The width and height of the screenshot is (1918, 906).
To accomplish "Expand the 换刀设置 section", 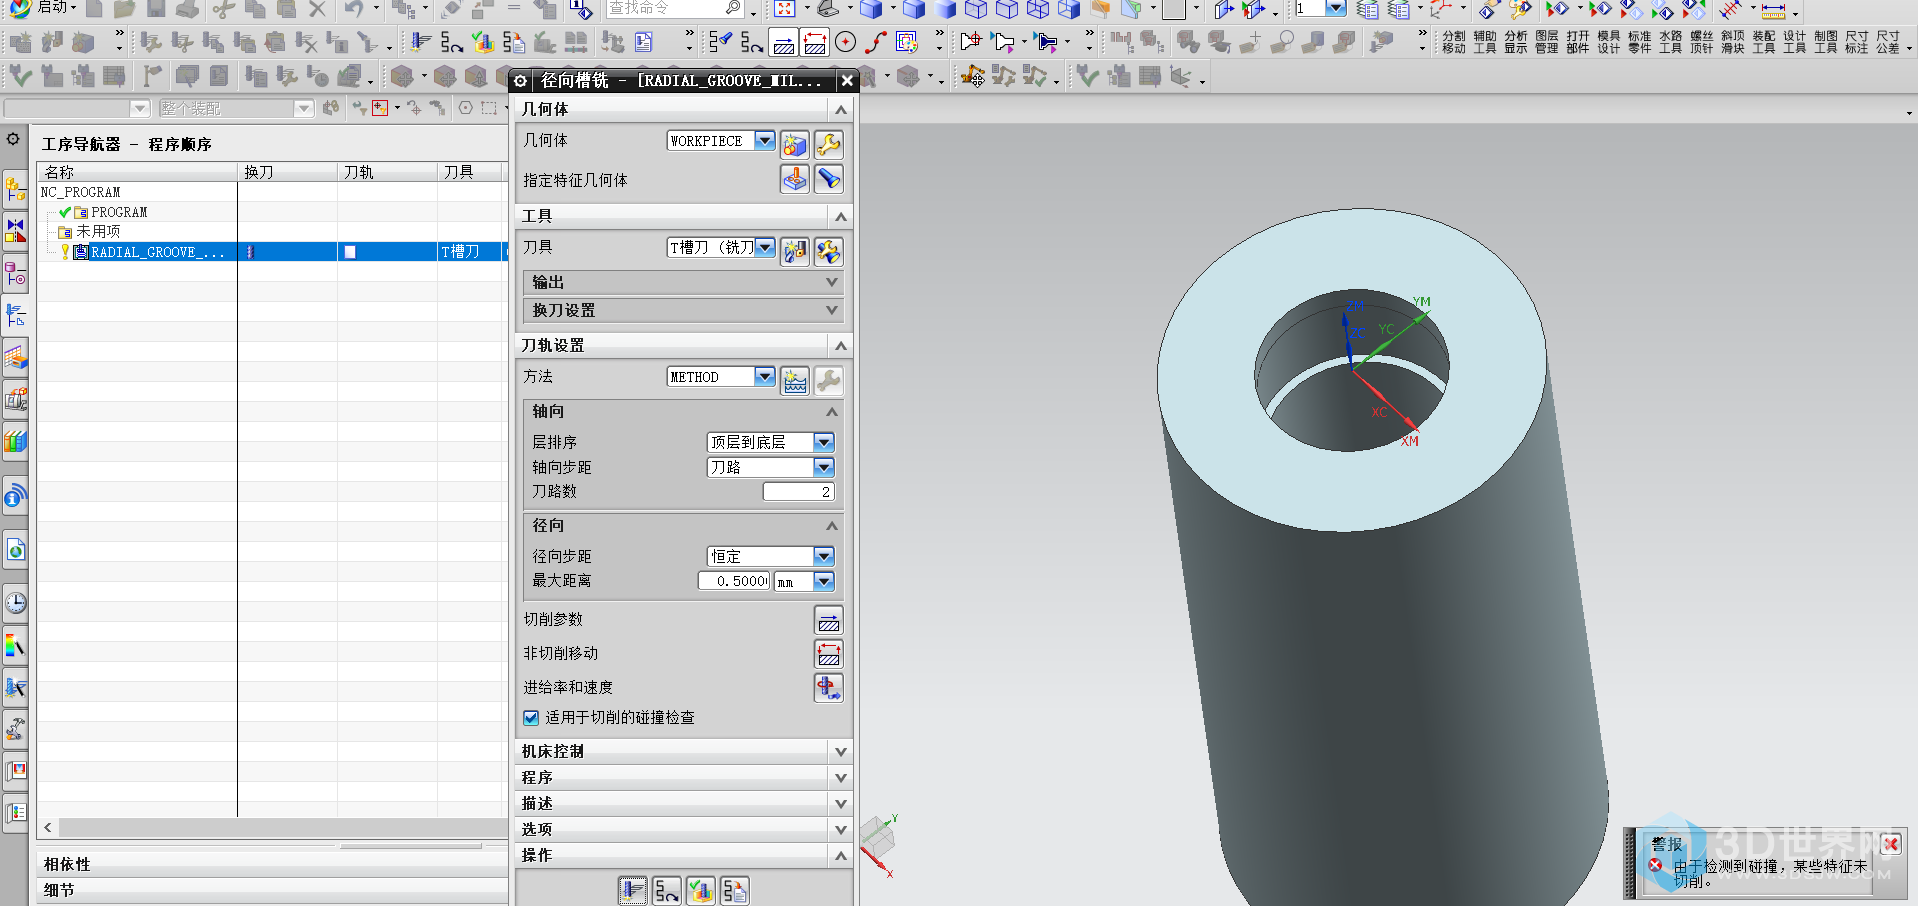I will (x=684, y=310).
